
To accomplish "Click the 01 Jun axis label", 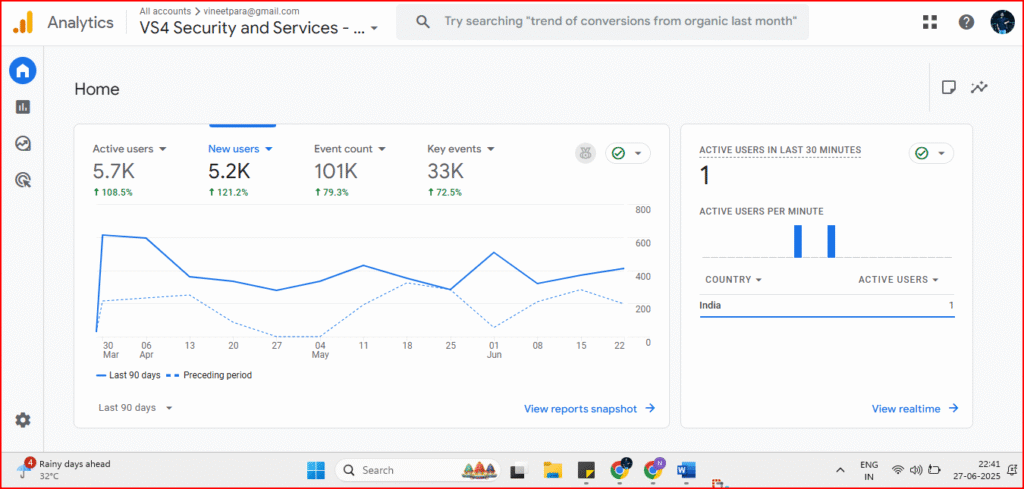I will click(494, 350).
